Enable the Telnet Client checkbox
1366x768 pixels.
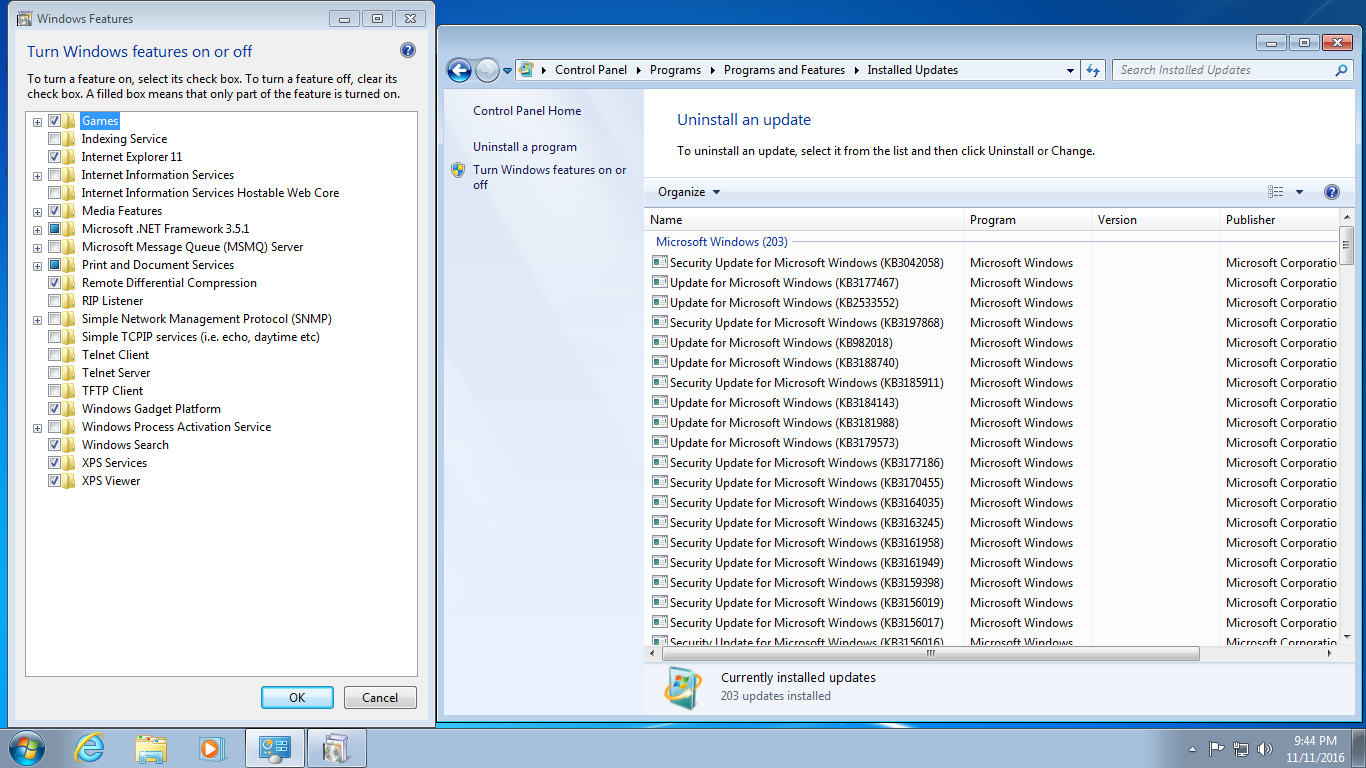tap(54, 355)
